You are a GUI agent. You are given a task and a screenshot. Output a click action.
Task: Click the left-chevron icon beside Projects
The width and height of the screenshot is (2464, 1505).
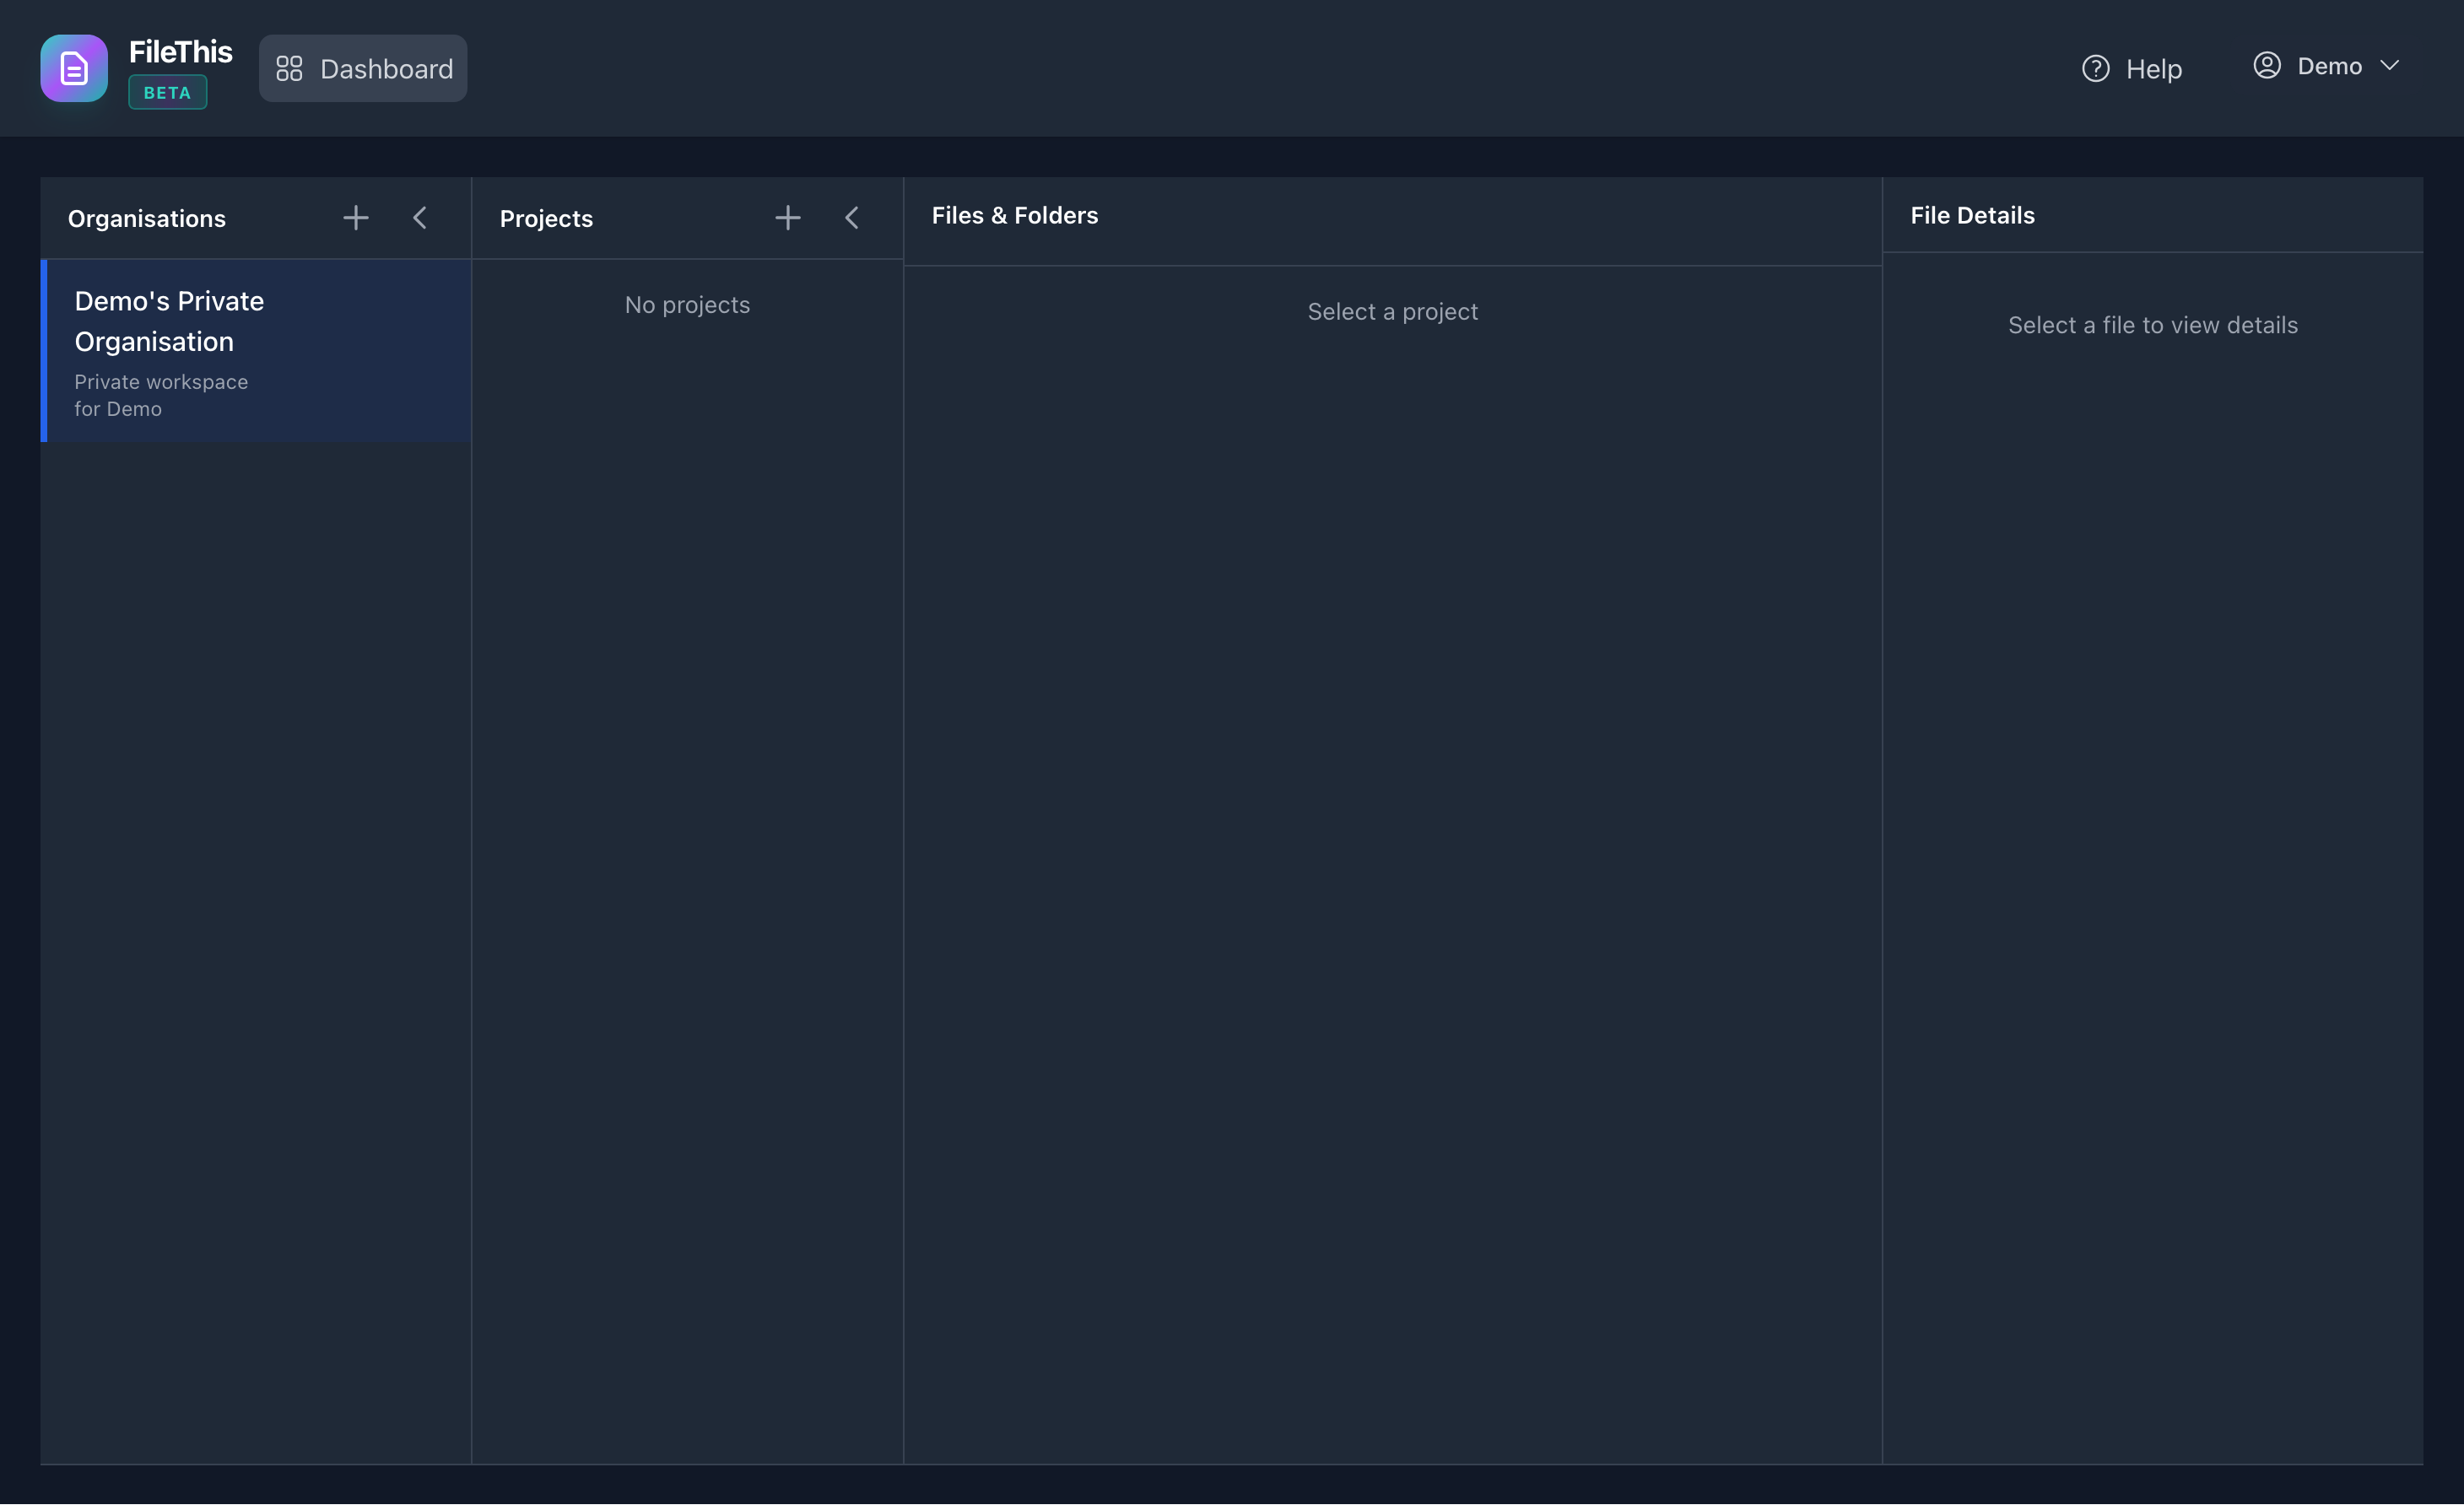coord(852,217)
